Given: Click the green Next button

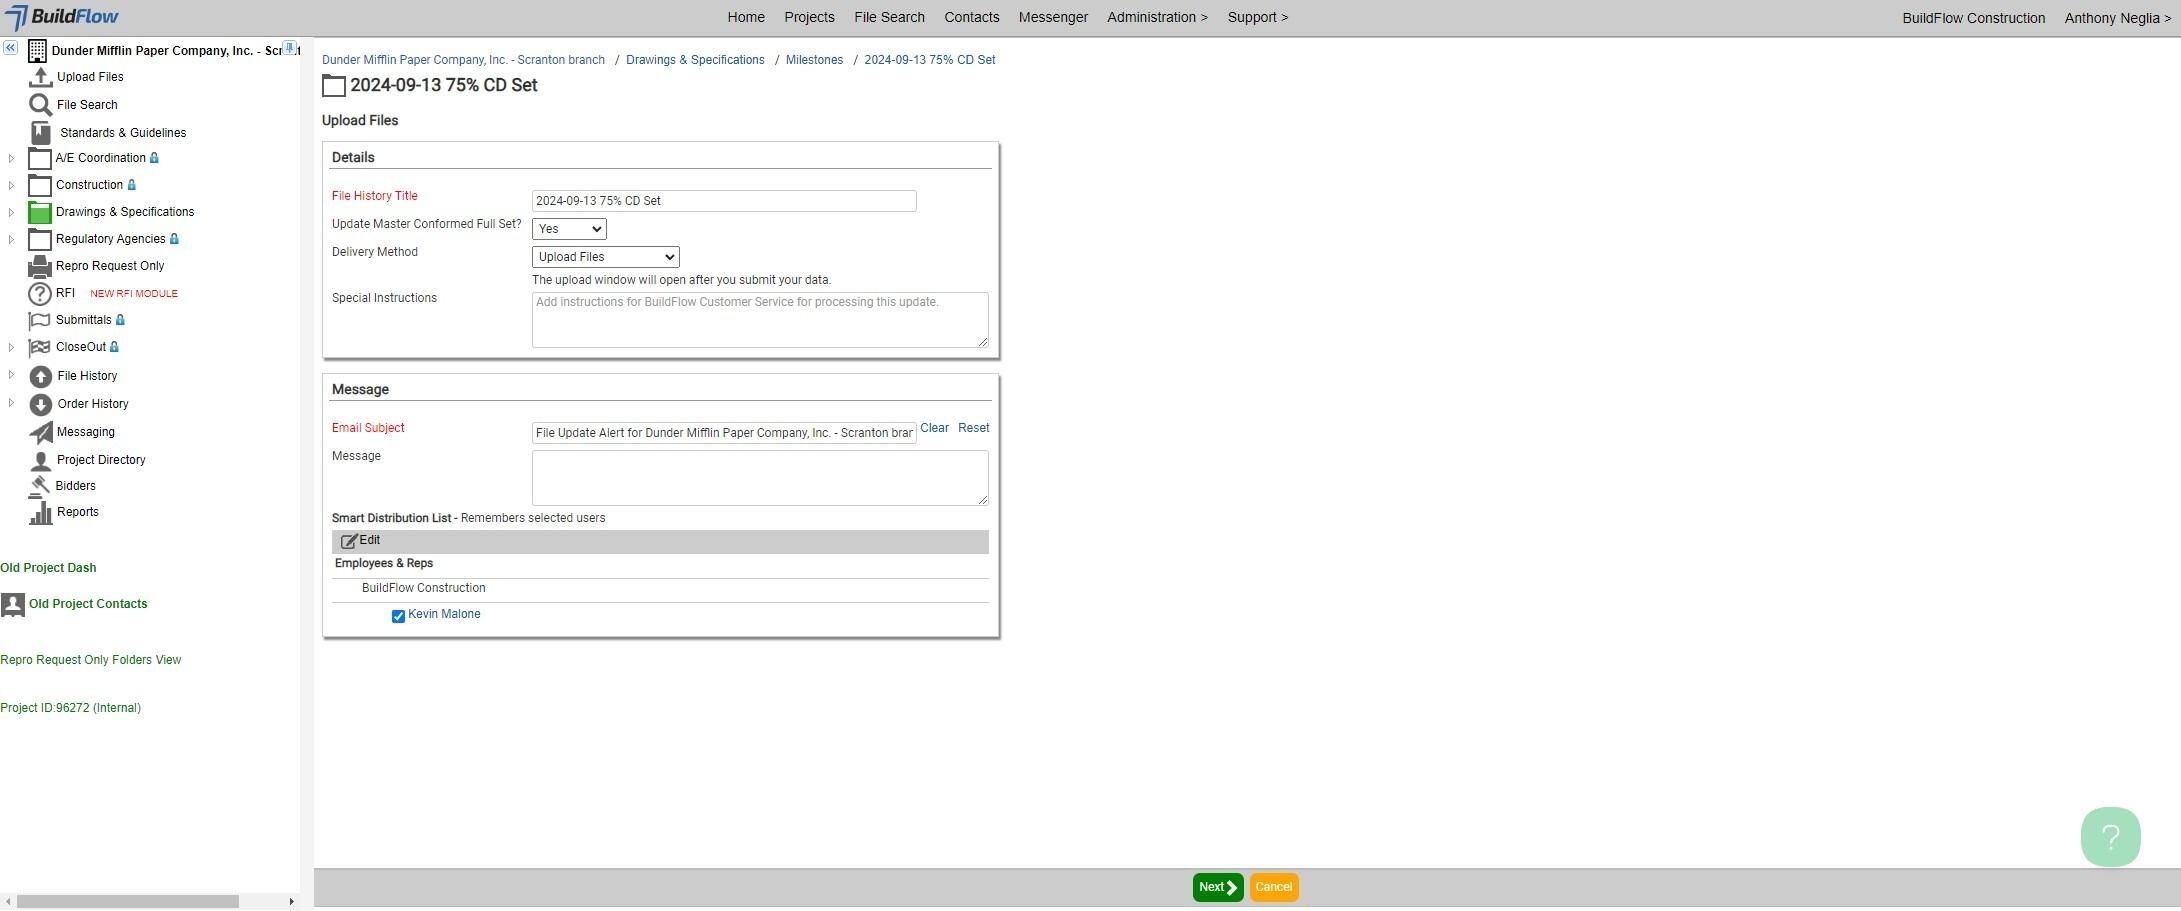Looking at the screenshot, I should click(1218, 888).
